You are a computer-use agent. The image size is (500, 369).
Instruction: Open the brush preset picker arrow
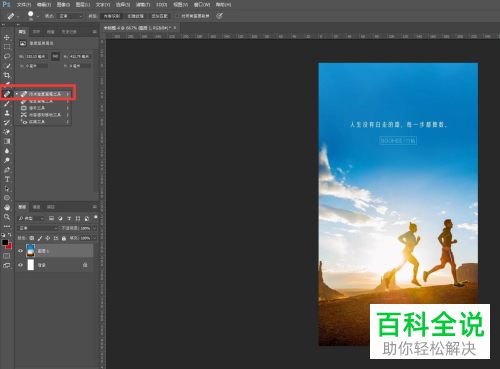click(x=38, y=16)
